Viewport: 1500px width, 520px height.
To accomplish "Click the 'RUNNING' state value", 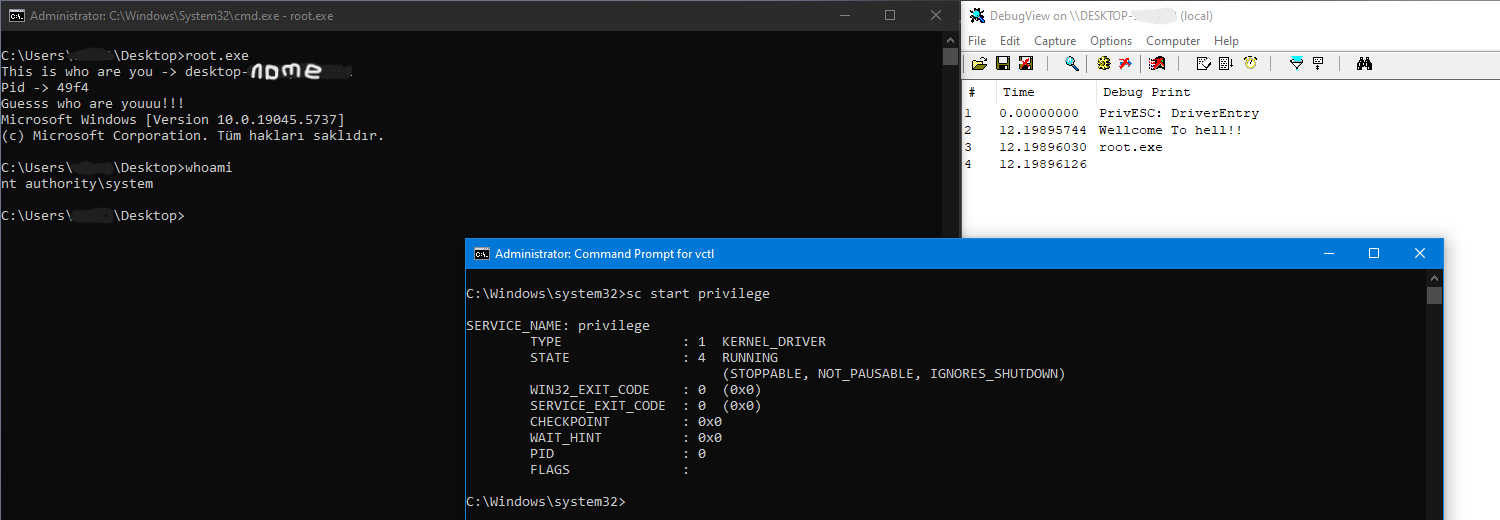I will coord(750,358).
